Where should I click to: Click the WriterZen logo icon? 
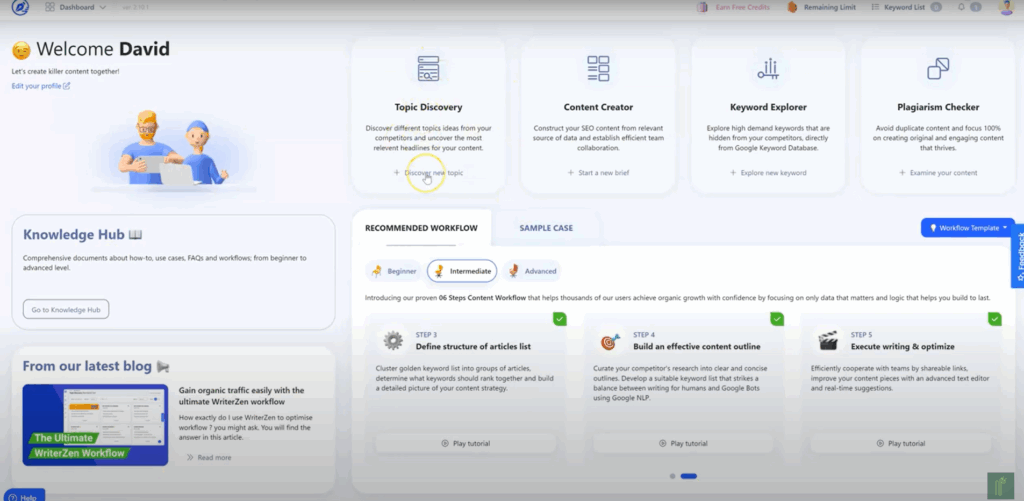click(x=20, y=8)
